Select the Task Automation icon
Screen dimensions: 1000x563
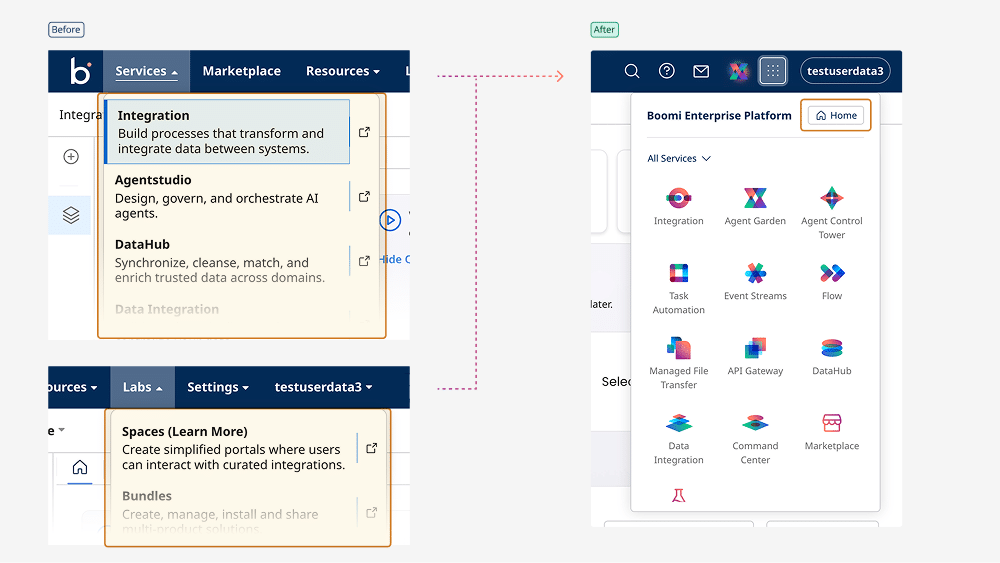coord(678,274)
